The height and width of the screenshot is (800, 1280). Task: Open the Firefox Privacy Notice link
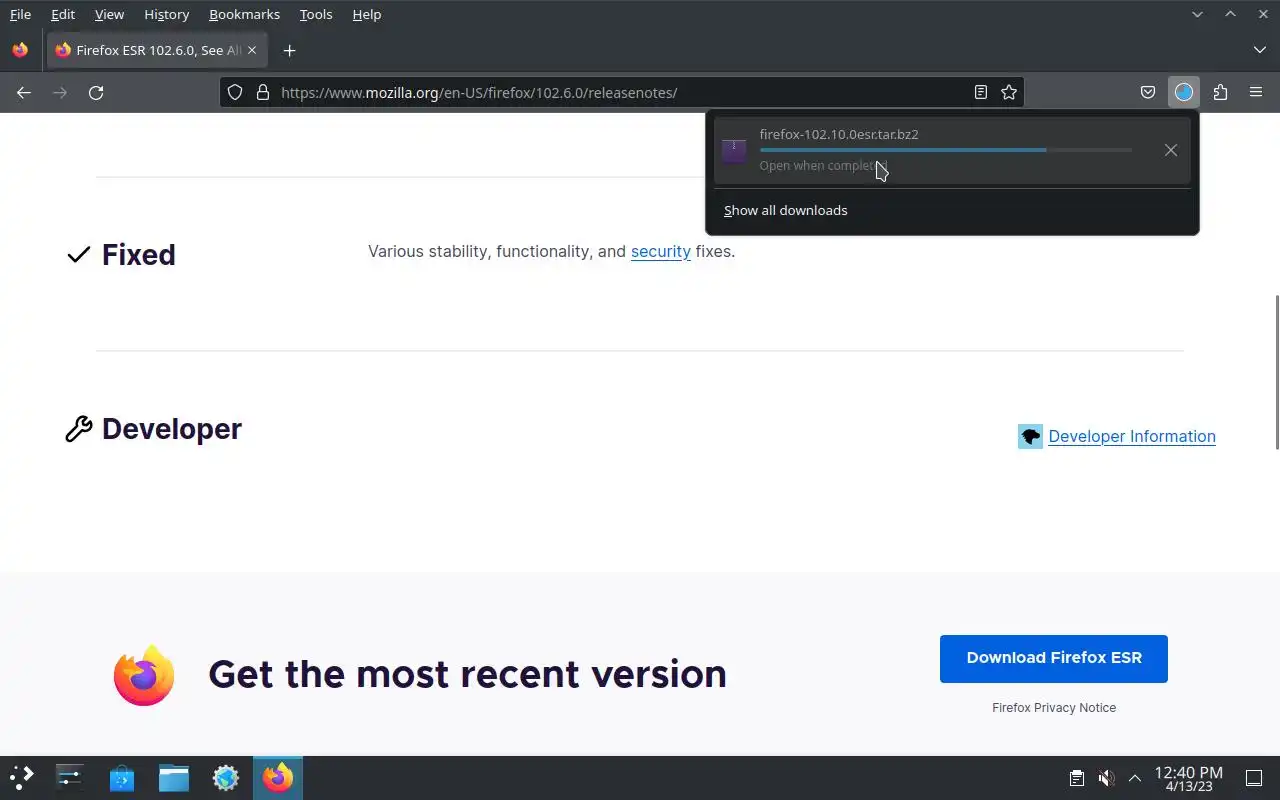1054,707
